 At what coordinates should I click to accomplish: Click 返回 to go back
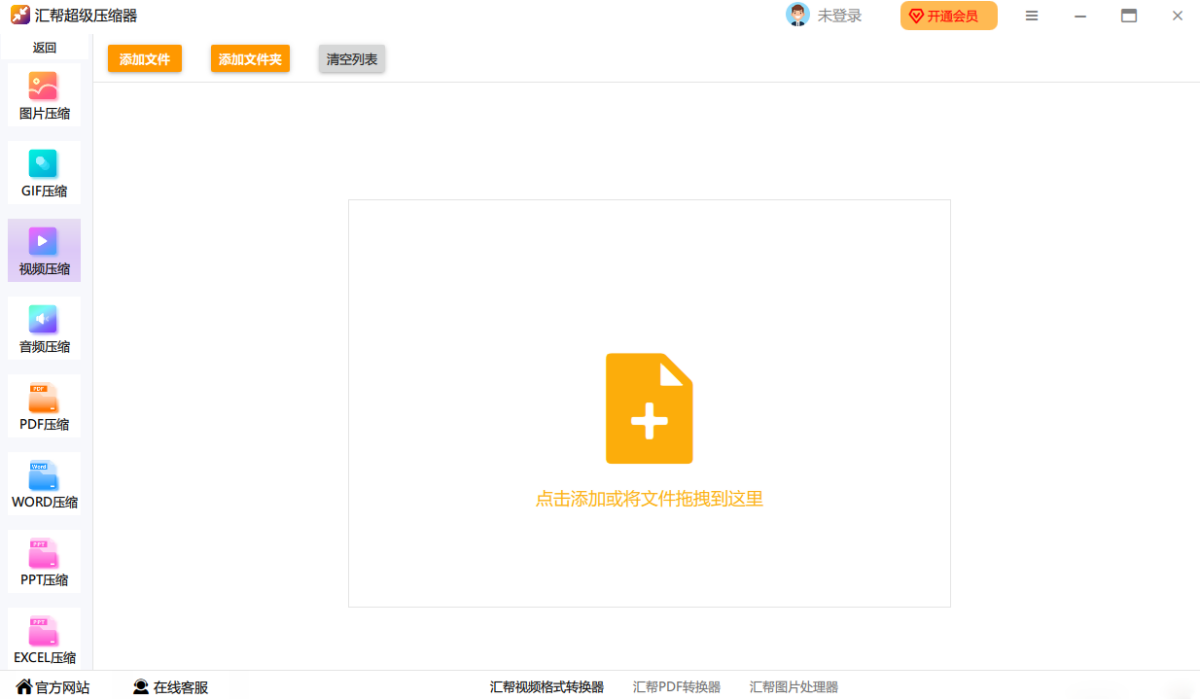[44, 47]
